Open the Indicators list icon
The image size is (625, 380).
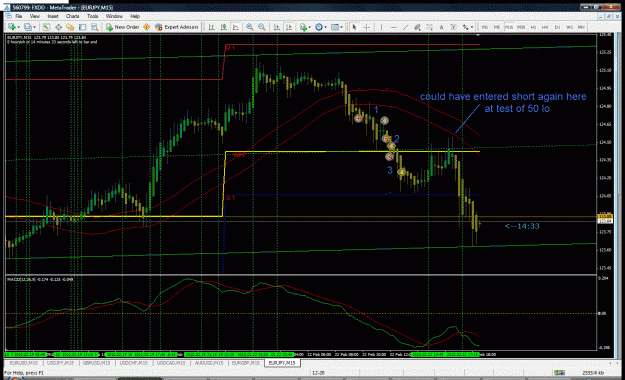[x=303, y=27]
